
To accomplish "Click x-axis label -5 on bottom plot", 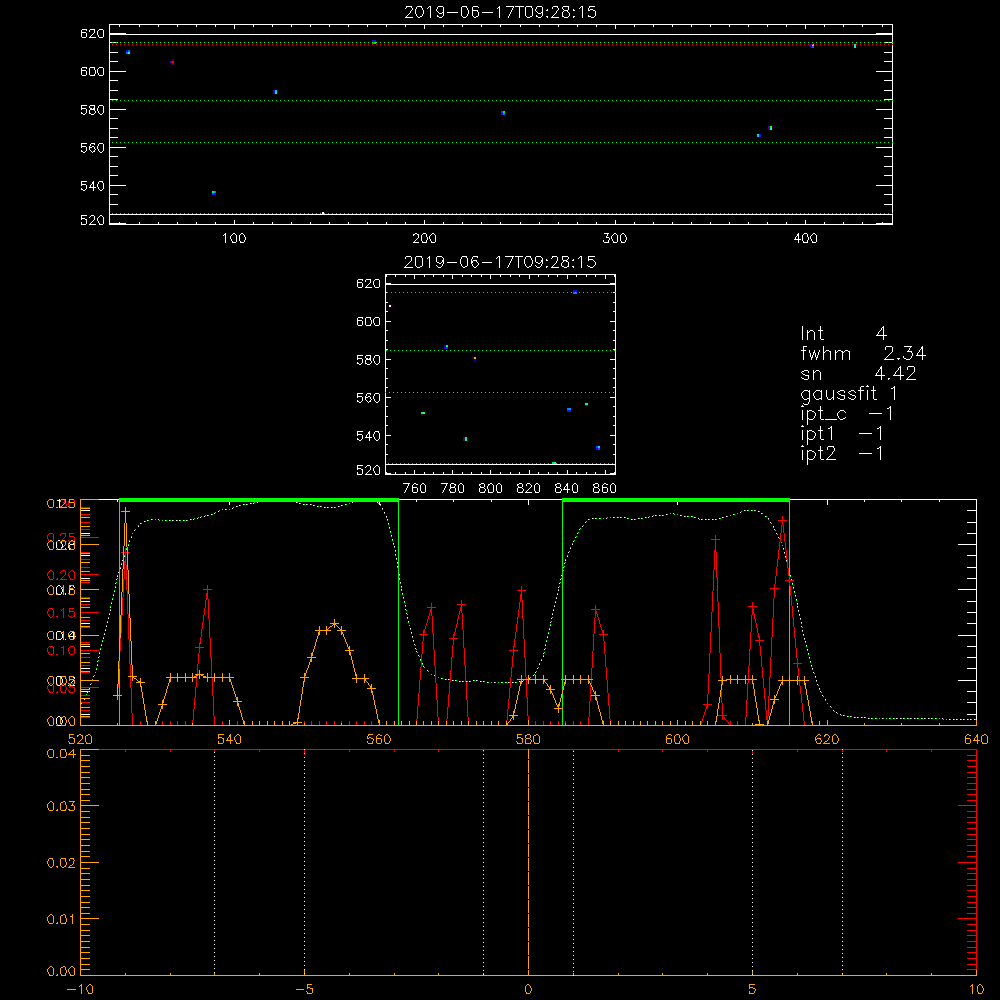I will coord(305,990).
